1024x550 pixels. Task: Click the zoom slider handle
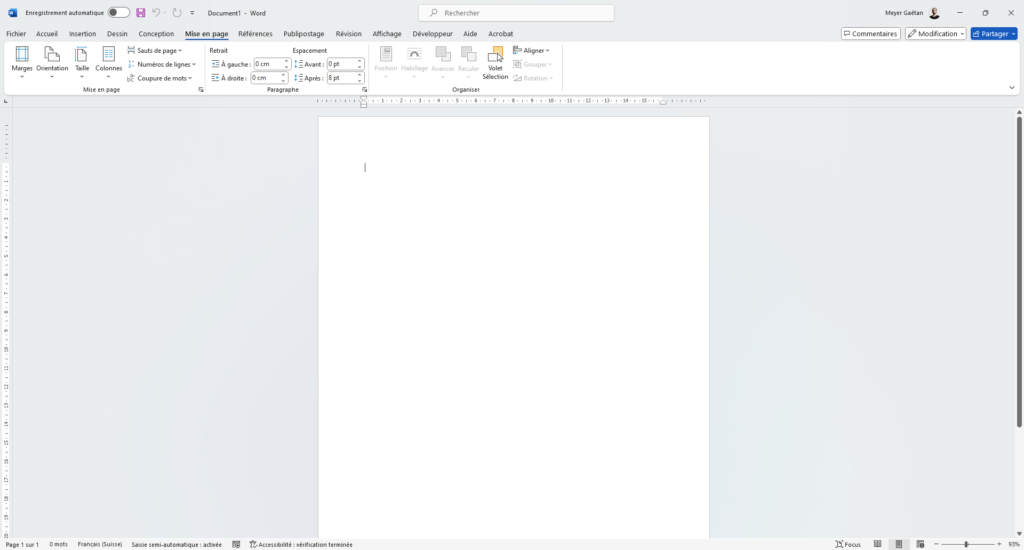tap(966, 544)
